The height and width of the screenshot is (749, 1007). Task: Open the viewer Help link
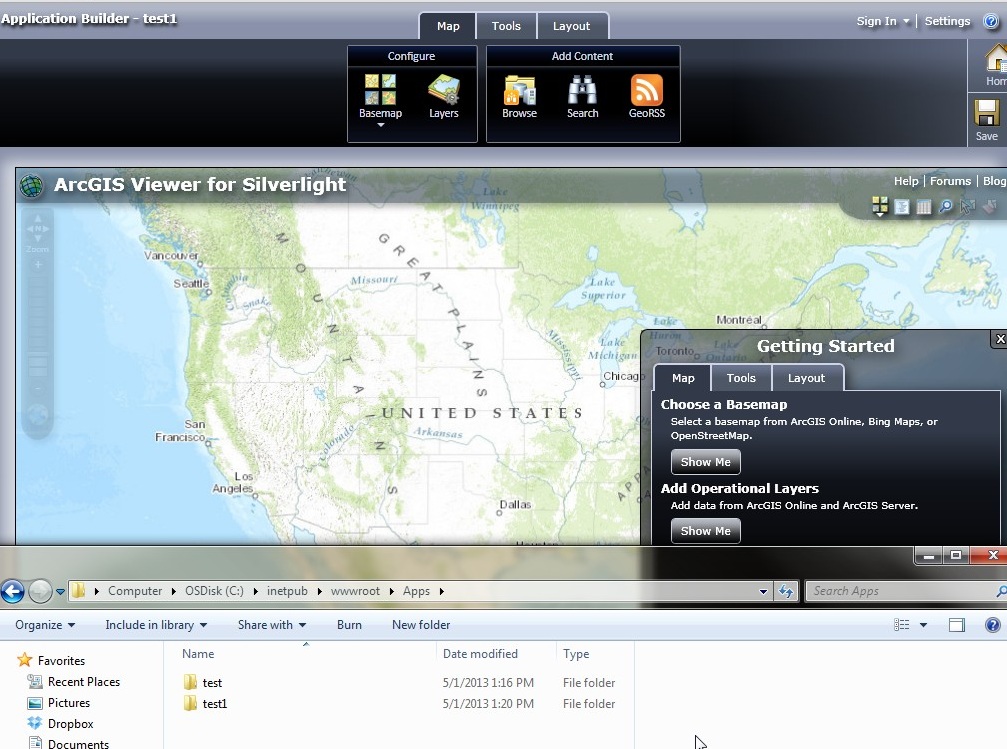(906, 181)
